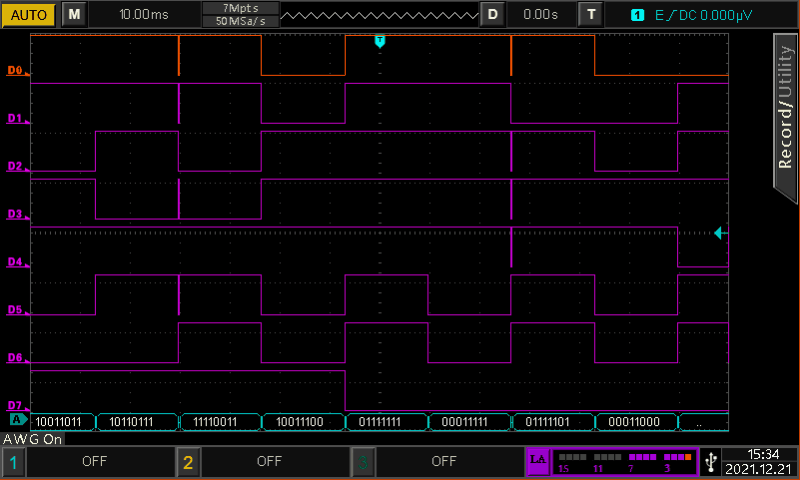Click the trigger position marker at top
This screenshot has height=480, width=800.
(x=379, y=40)
